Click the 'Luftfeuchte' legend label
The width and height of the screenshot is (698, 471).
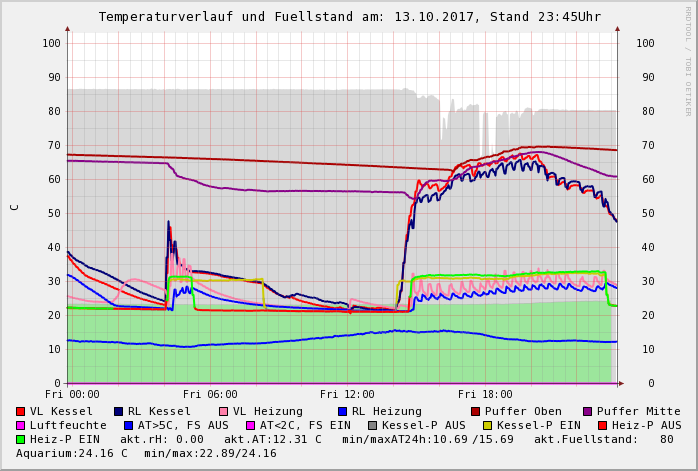point(68,426)
